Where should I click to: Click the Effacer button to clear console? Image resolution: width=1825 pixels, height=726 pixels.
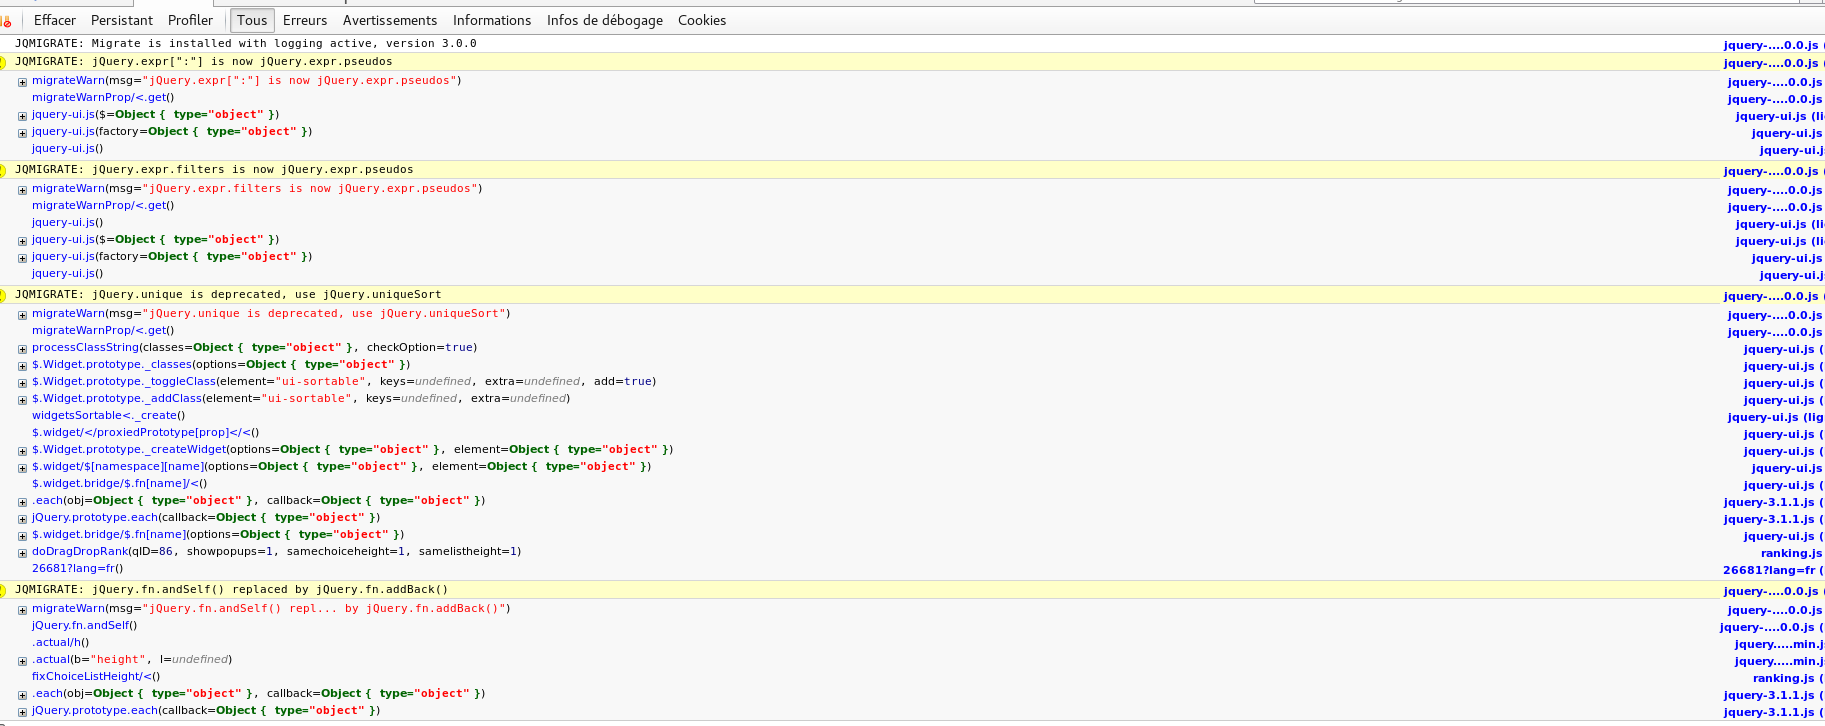(x=55, y=20)
